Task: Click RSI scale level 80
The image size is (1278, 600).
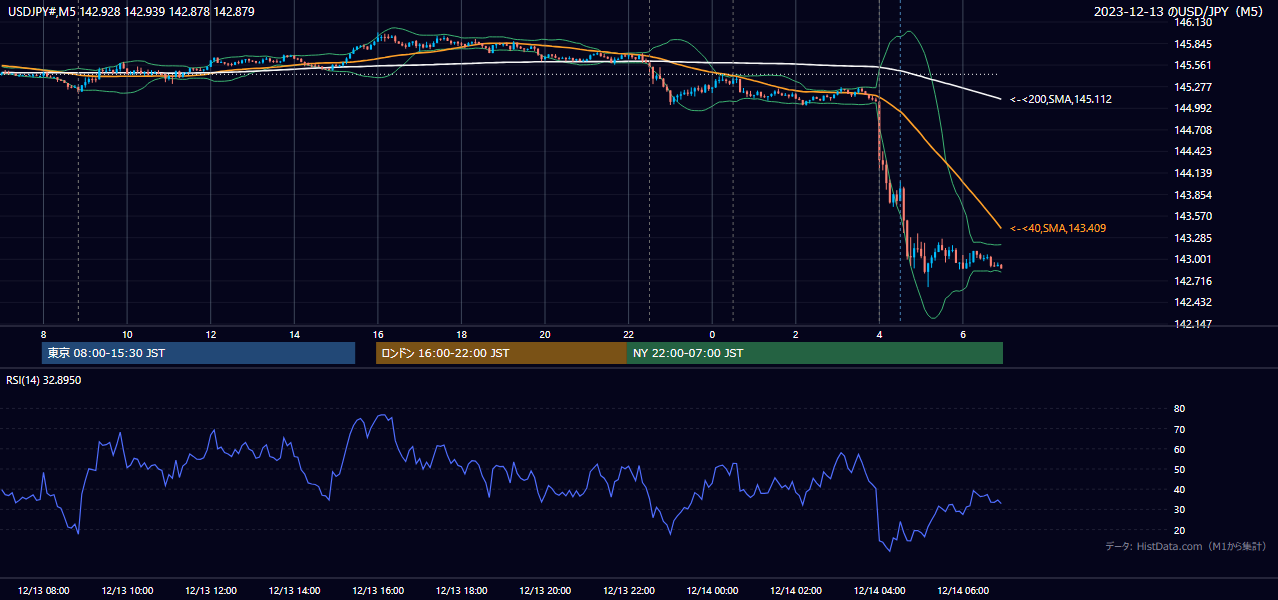Action: tap(1179, 409)
